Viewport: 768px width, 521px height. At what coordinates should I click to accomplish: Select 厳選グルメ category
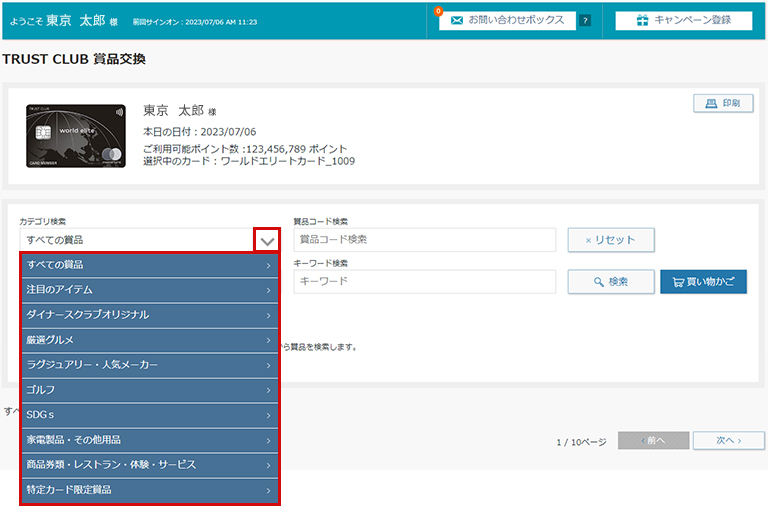(x=149, y=340)
